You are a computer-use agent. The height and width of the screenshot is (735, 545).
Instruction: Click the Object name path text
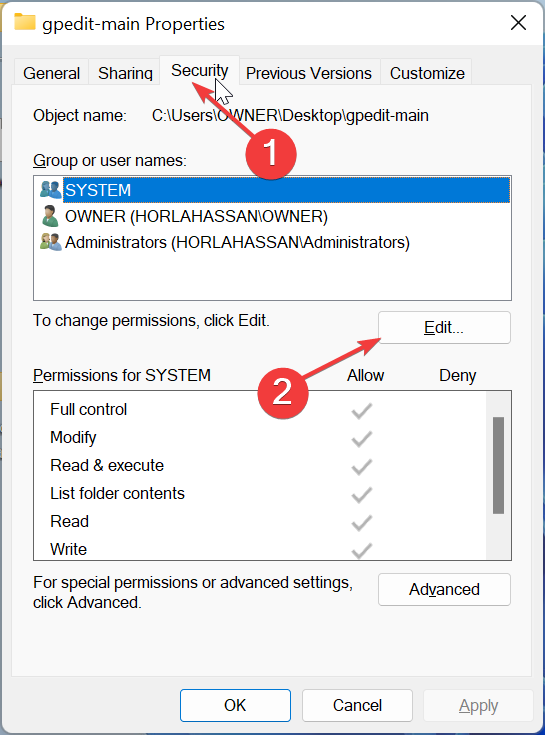[x=290, y=116]
